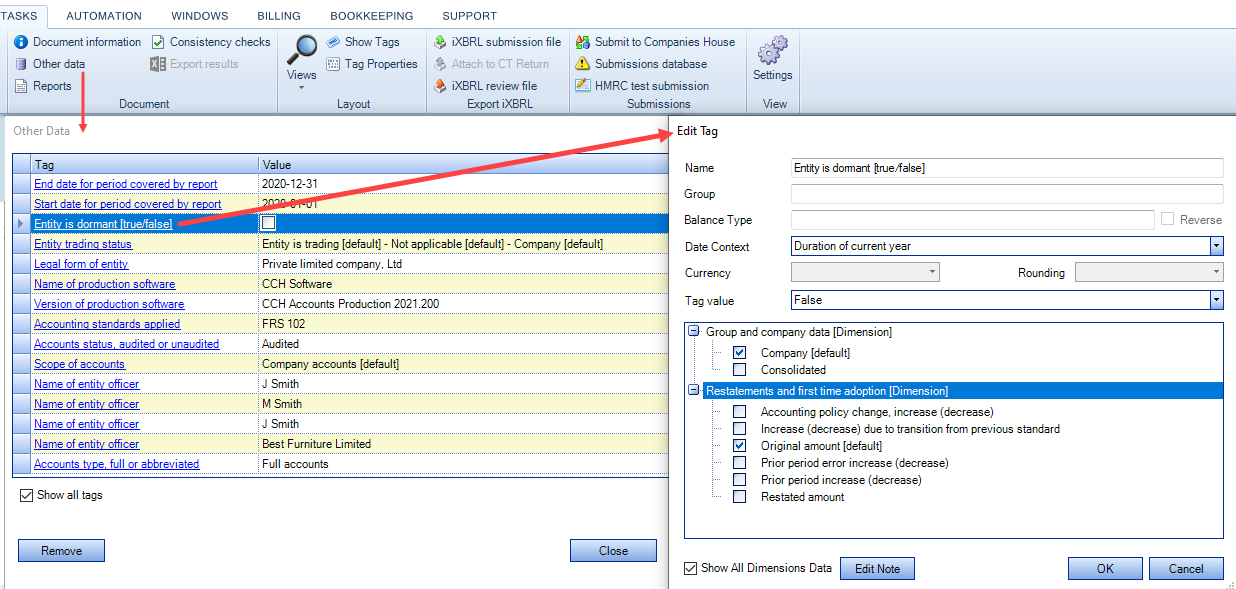Check the Consolidated dimension checkbox
Screen dimensions: 1236x589
coord(739,370)
